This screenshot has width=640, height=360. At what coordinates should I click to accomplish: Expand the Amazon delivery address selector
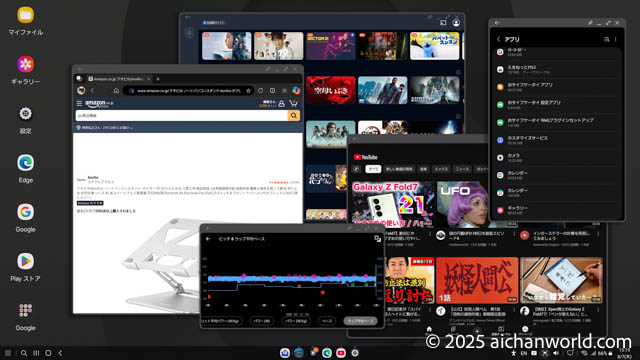point(105,128)
